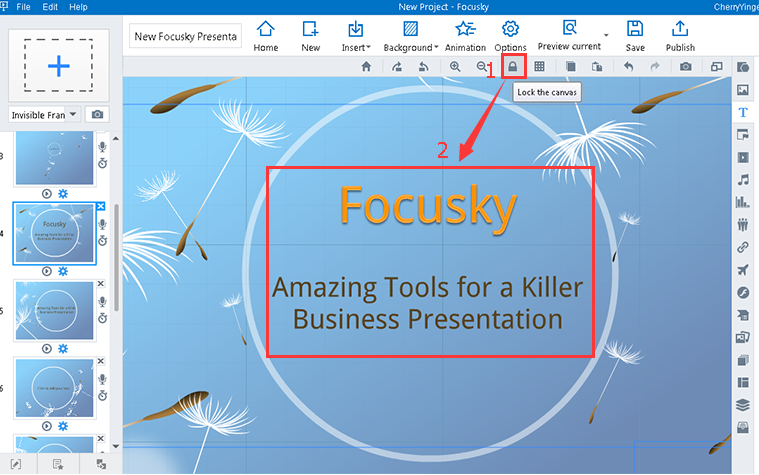Copy the selected object
Image resolution: width=759 pixels, height=475 pixels.
point(571,67)
